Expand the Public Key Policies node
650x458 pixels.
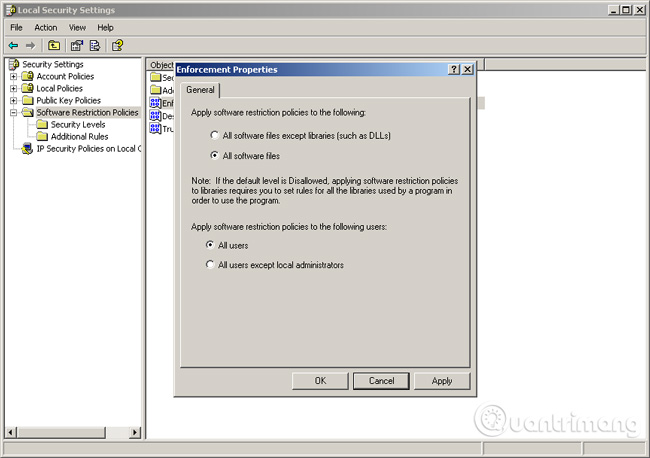coord(14,100)
